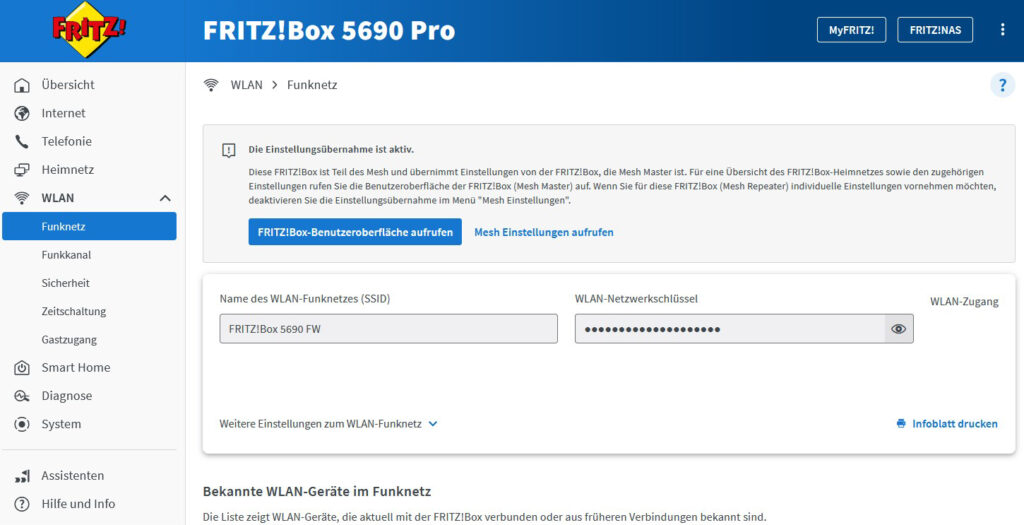The height and width of the screenshot is (525, 1024).
Task: Click Die Einstellungsübernahme ist aktiv heading
Action: [x=331, y=150]
